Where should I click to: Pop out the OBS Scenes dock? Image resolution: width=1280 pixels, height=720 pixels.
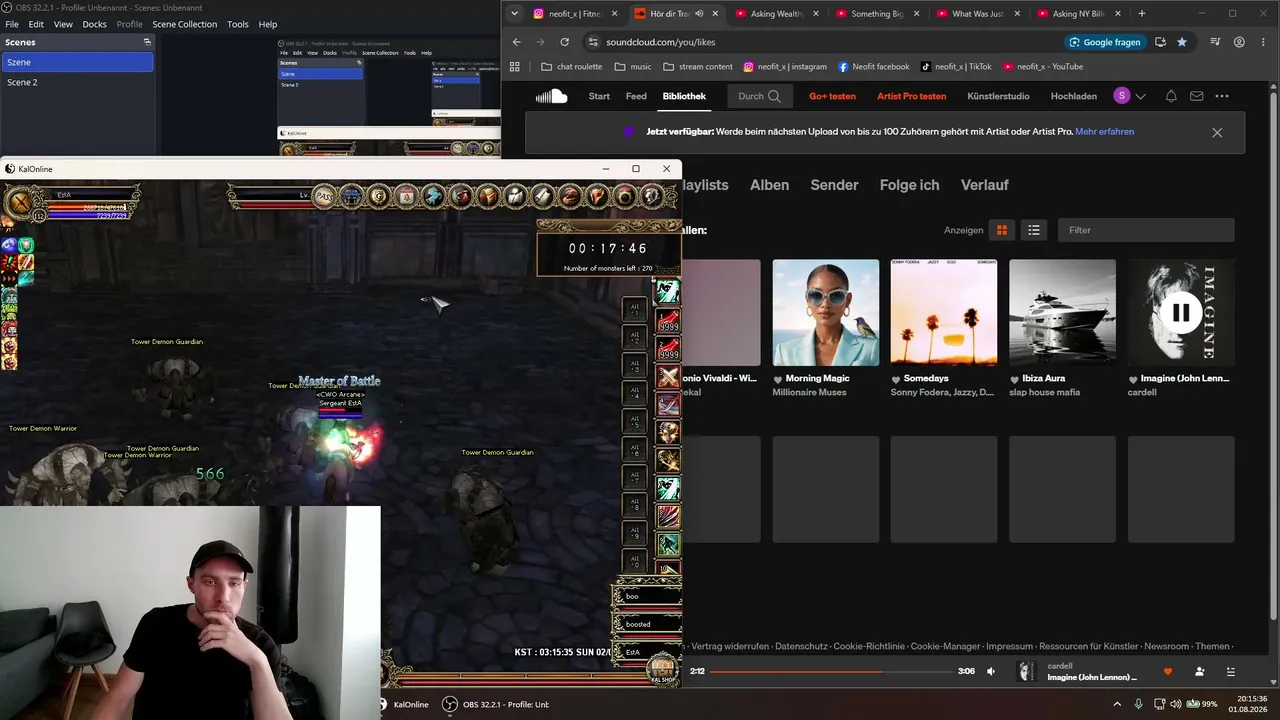pyautogui.click(x=147, y=42)
